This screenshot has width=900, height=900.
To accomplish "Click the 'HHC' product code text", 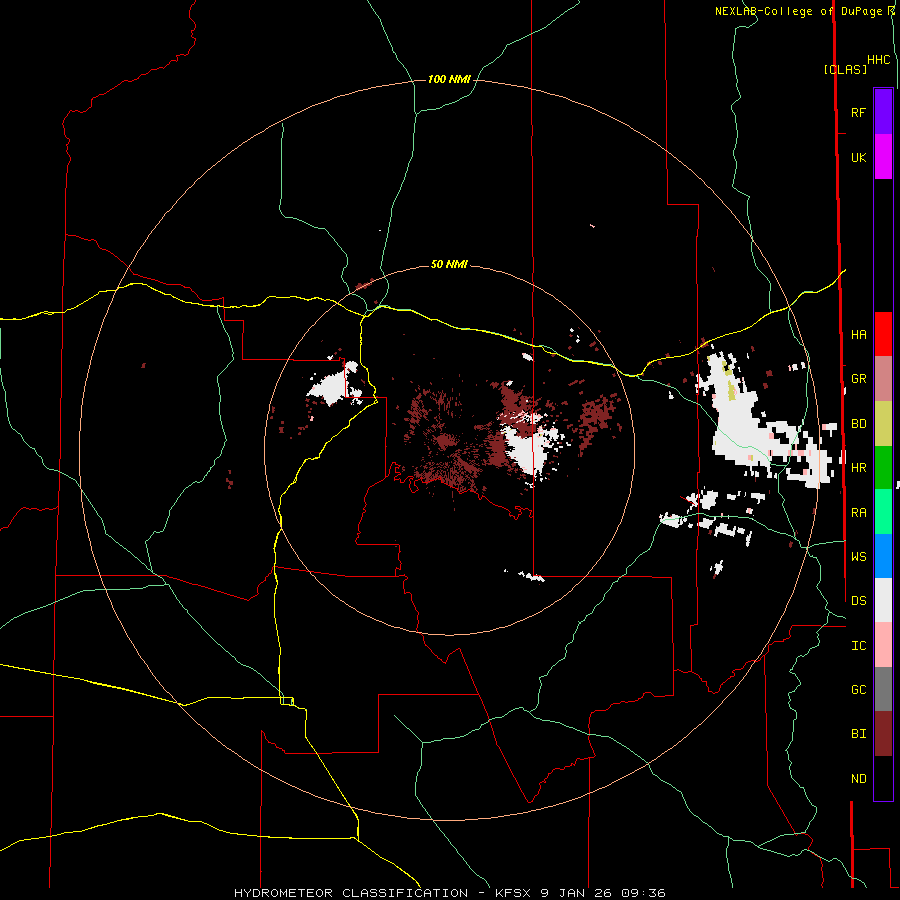I will pos(878,60).
